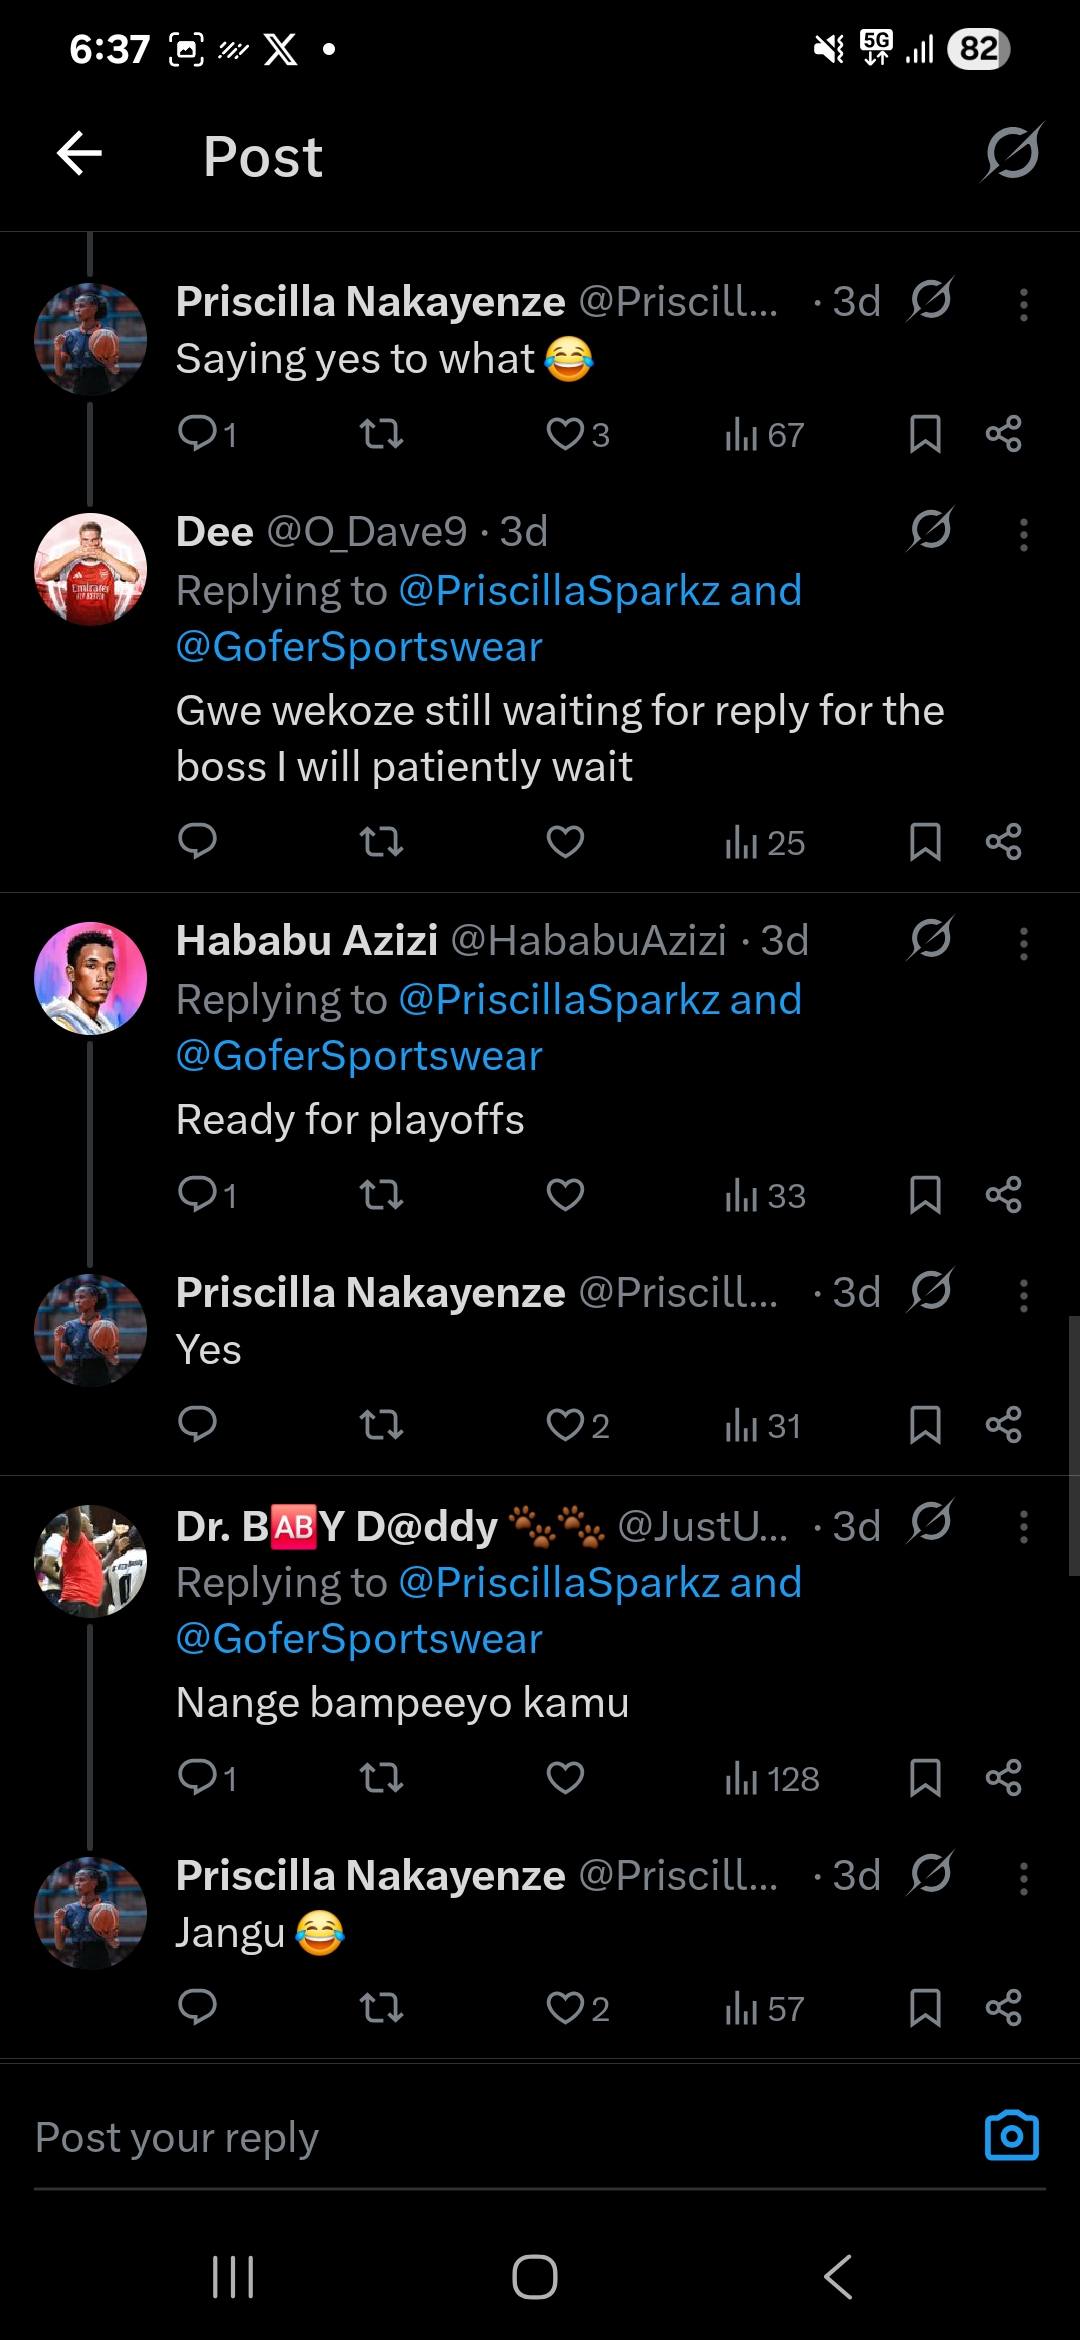Tap Android home navigation button
Image resolution: width=1080 pixels, height=2340 pixels.
tap(535, 2277)
